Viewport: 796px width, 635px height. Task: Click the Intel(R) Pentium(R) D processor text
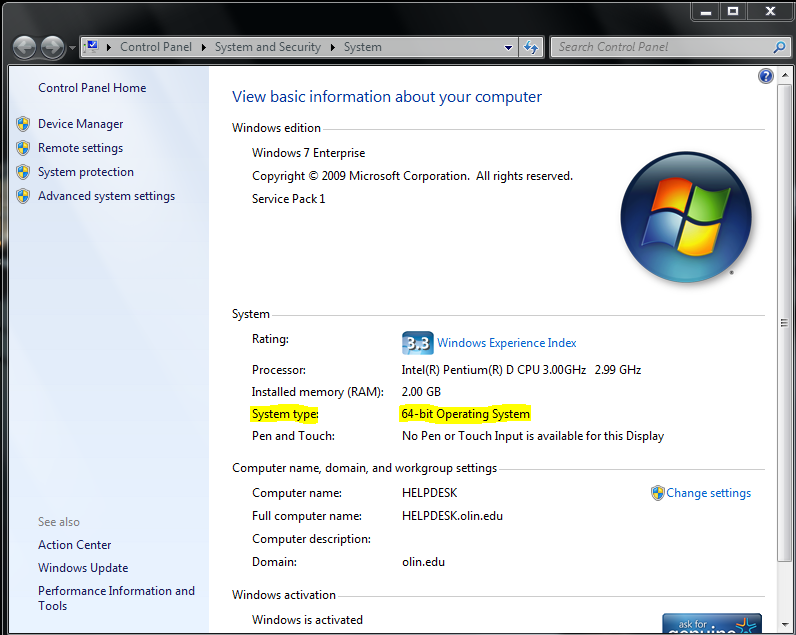(x=521, y=370)
